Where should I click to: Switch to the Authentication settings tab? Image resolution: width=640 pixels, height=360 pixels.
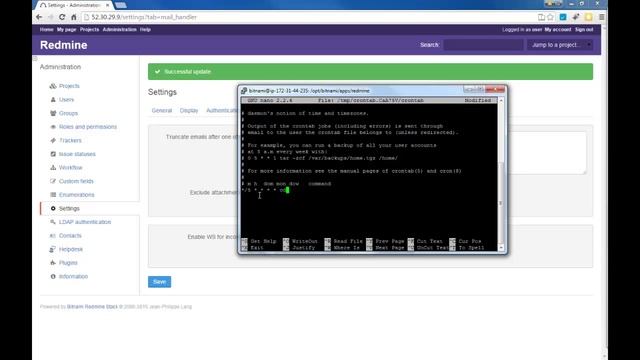click(222, 111)
